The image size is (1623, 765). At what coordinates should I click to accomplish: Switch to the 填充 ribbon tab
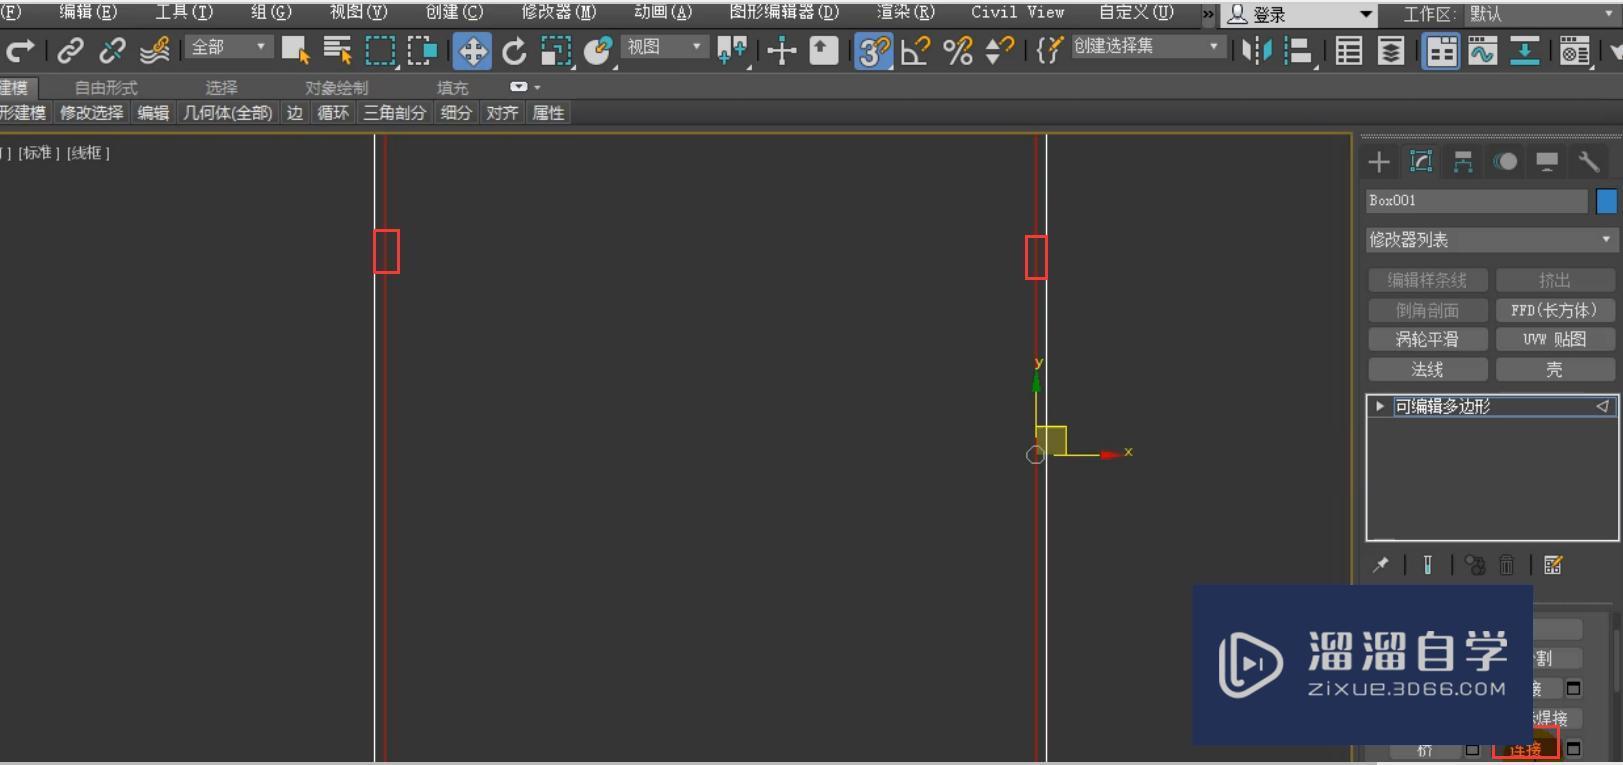[452, 88]
